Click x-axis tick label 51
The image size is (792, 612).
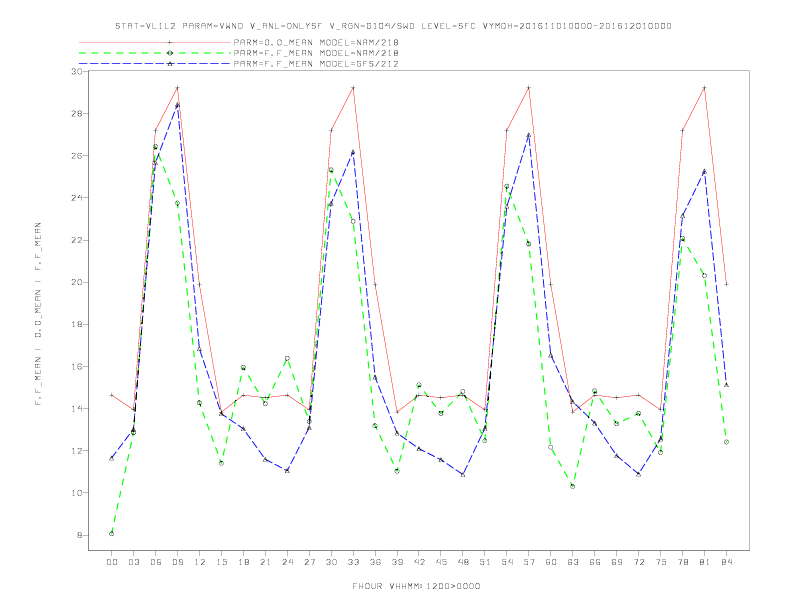[x=485, y=562]
